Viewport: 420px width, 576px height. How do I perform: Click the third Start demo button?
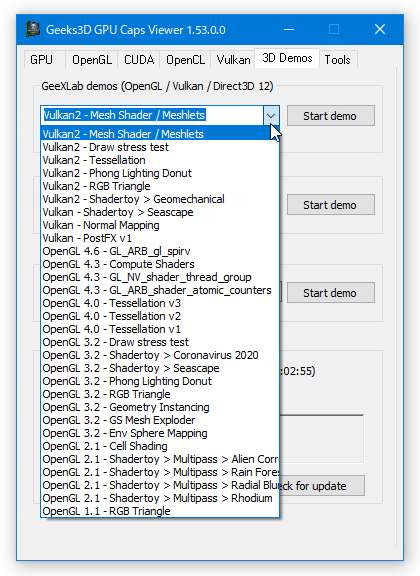tap(331, 293)
